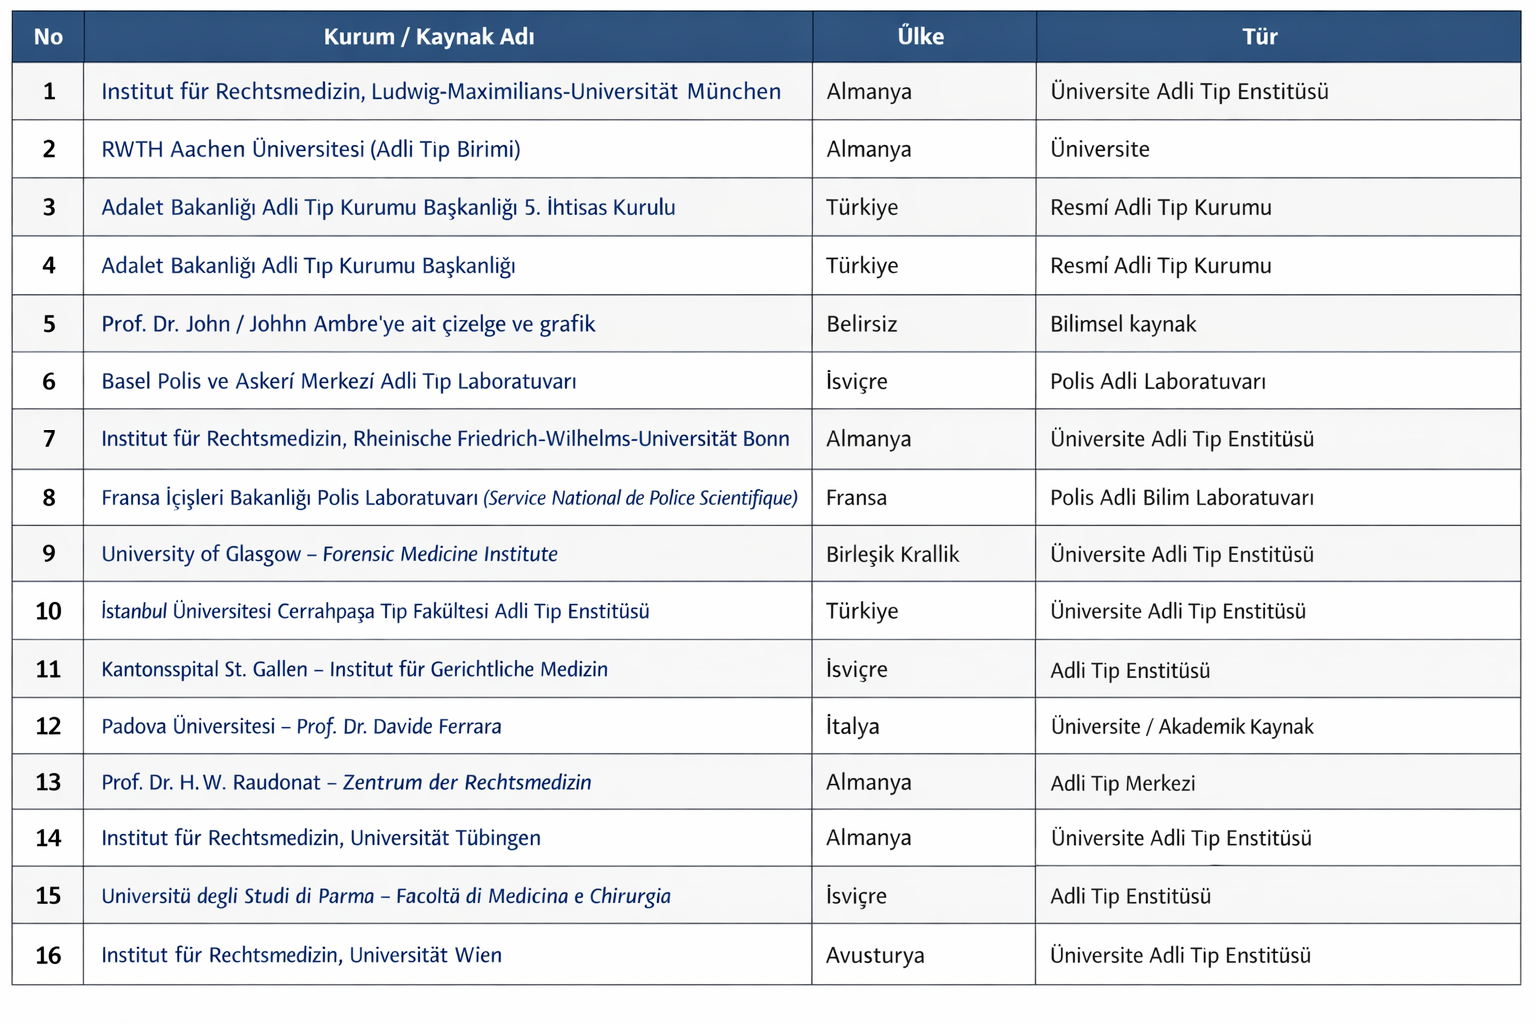1536x1024 pixels.
Task: Select Prof. Dr. John Ambre çizelge entry
Action: pyautogui.click(x=348, y=324)
